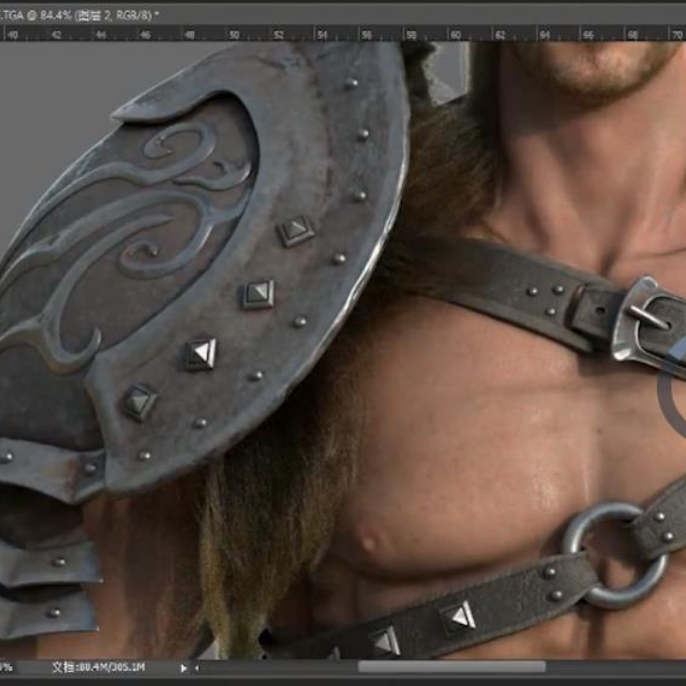Click the horizontal ruler at mark 60
Screen dimensions: 686x686
pos(455,35)
